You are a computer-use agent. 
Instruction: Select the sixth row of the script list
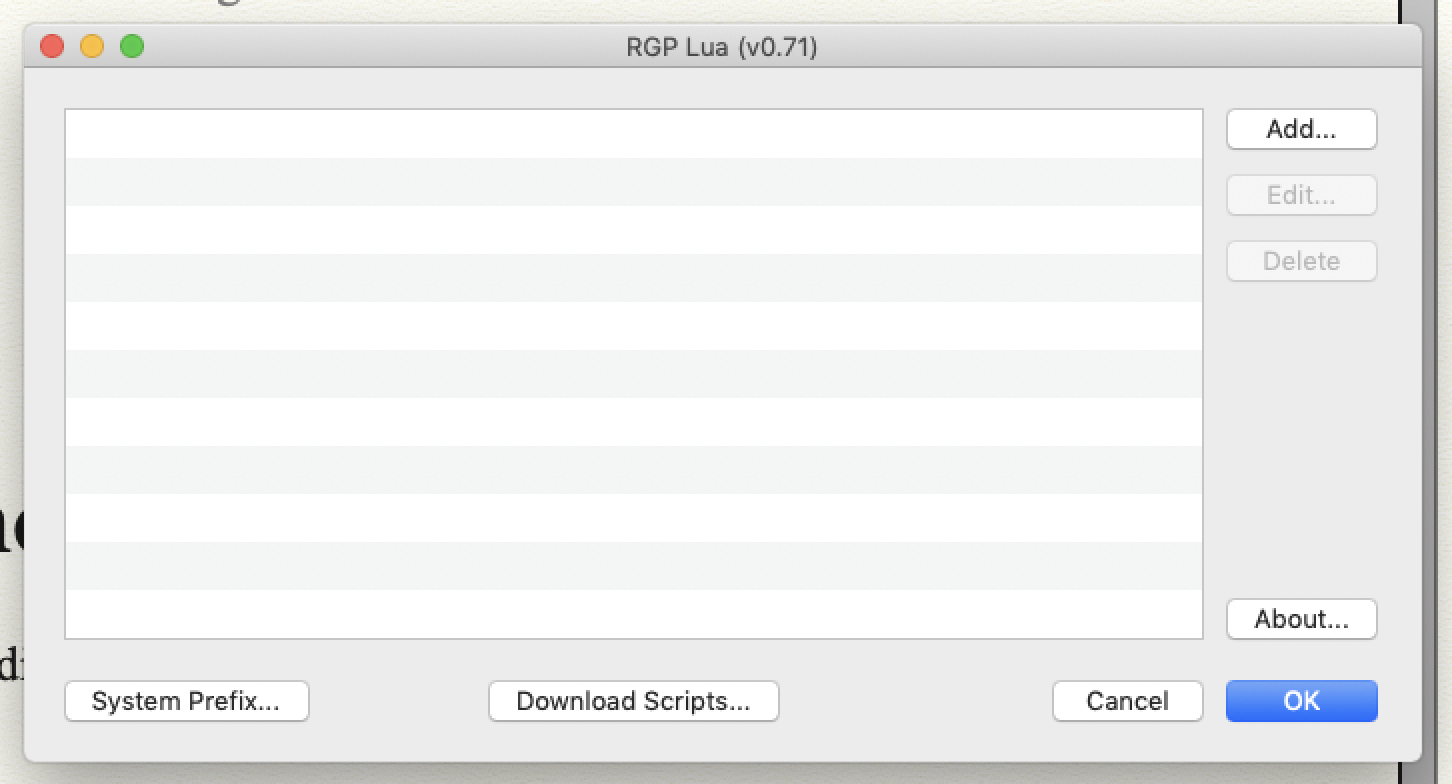pyautogui.click(x=633, y=374)
